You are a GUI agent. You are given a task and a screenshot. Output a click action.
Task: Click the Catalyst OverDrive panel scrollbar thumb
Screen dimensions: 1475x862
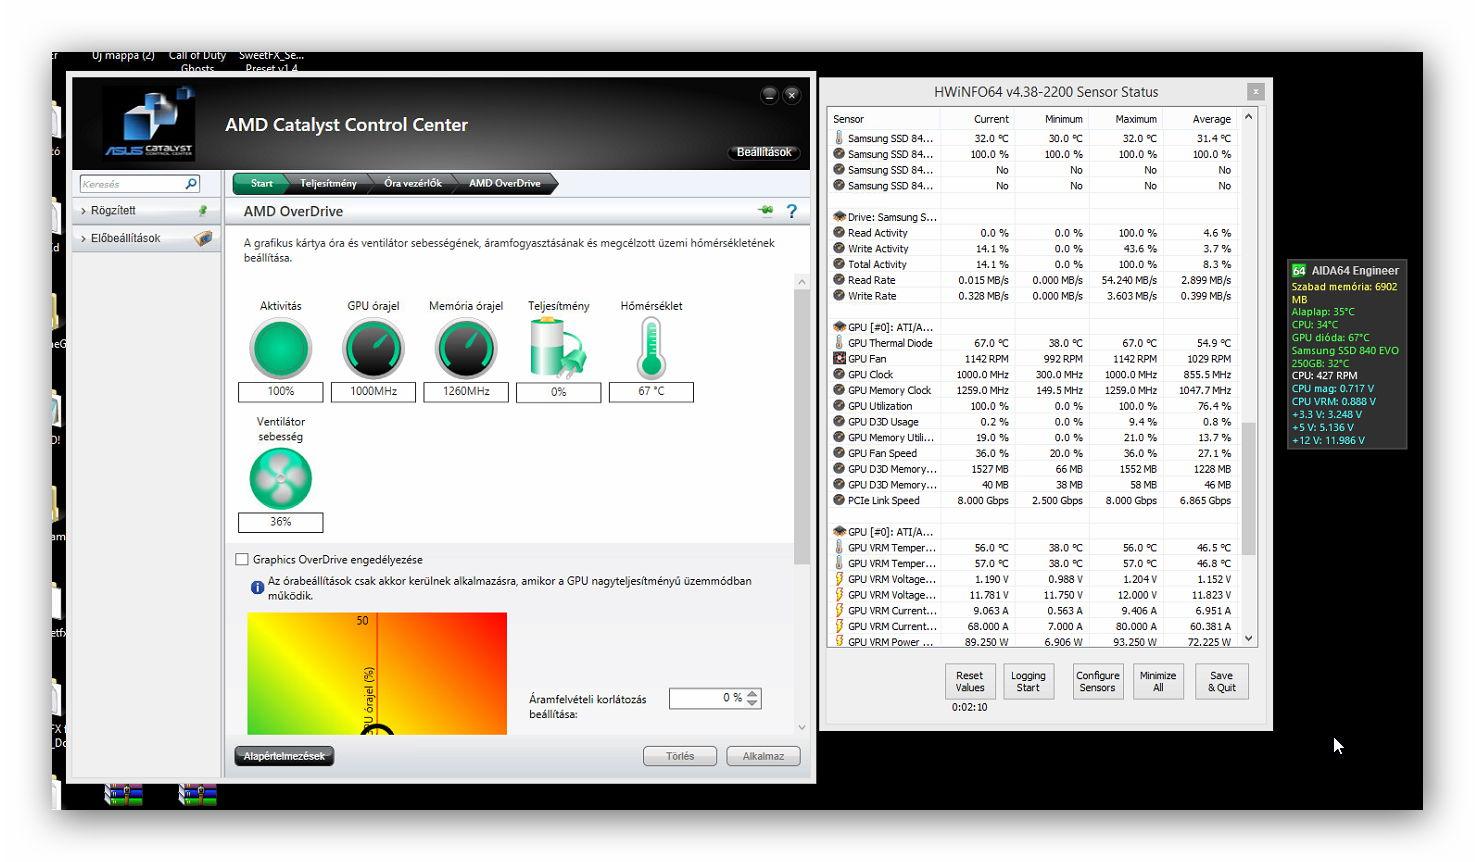point(801,427)
